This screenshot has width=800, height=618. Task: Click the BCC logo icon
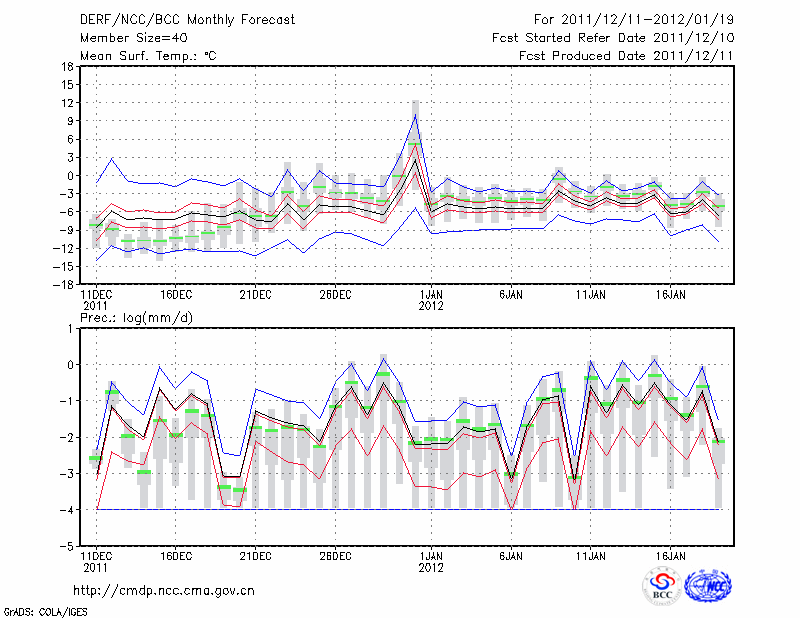tap(662, 586)
